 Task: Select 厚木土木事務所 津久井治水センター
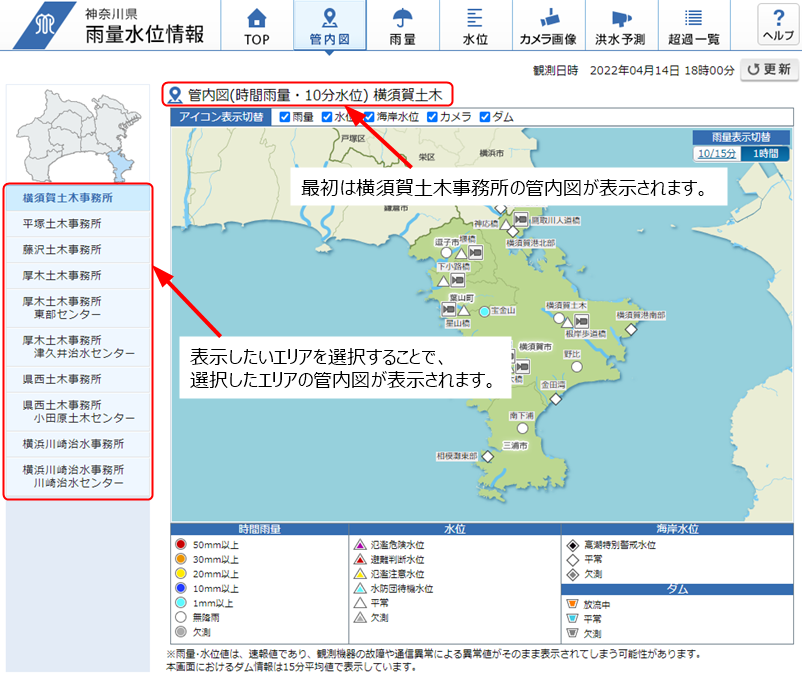78,347
